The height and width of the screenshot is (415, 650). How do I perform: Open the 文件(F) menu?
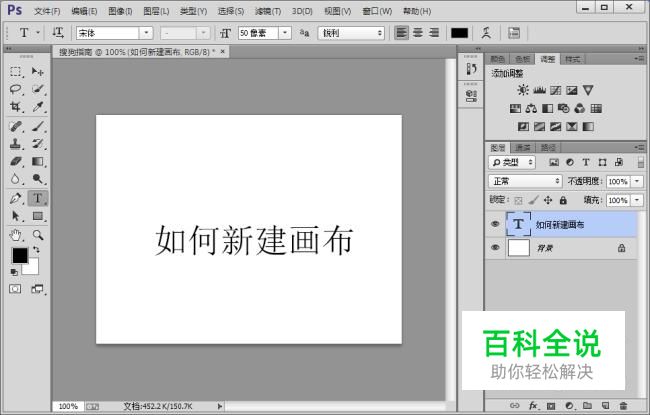click(x=47, y=11)
